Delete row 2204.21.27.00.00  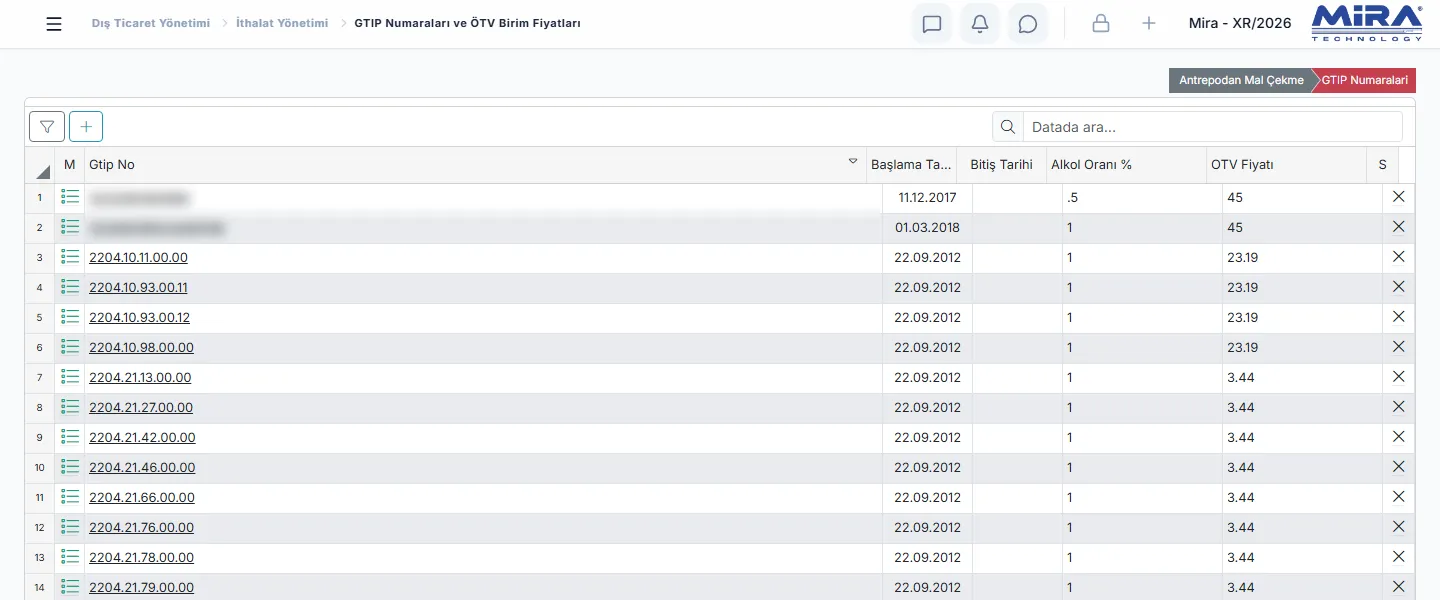tap(1399, 407)
